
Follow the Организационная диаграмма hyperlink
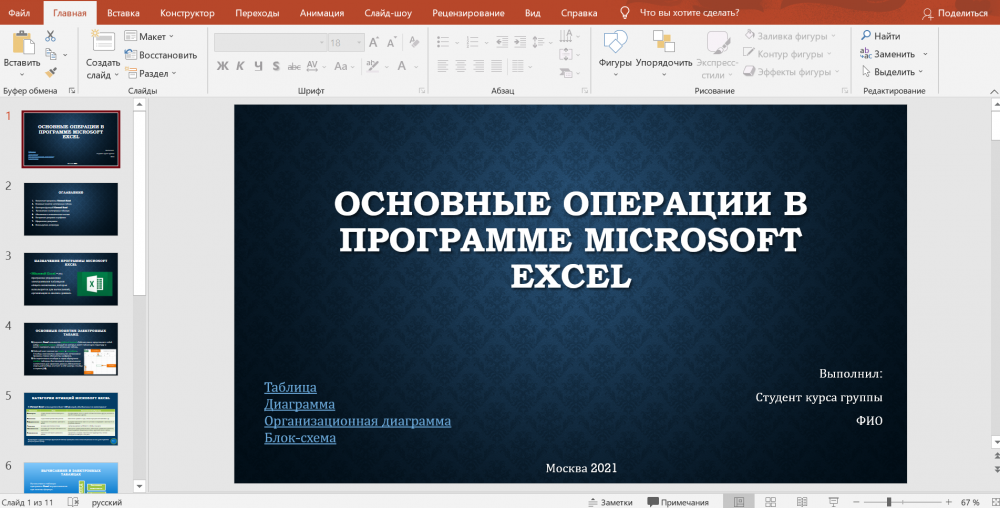(357, 422)
